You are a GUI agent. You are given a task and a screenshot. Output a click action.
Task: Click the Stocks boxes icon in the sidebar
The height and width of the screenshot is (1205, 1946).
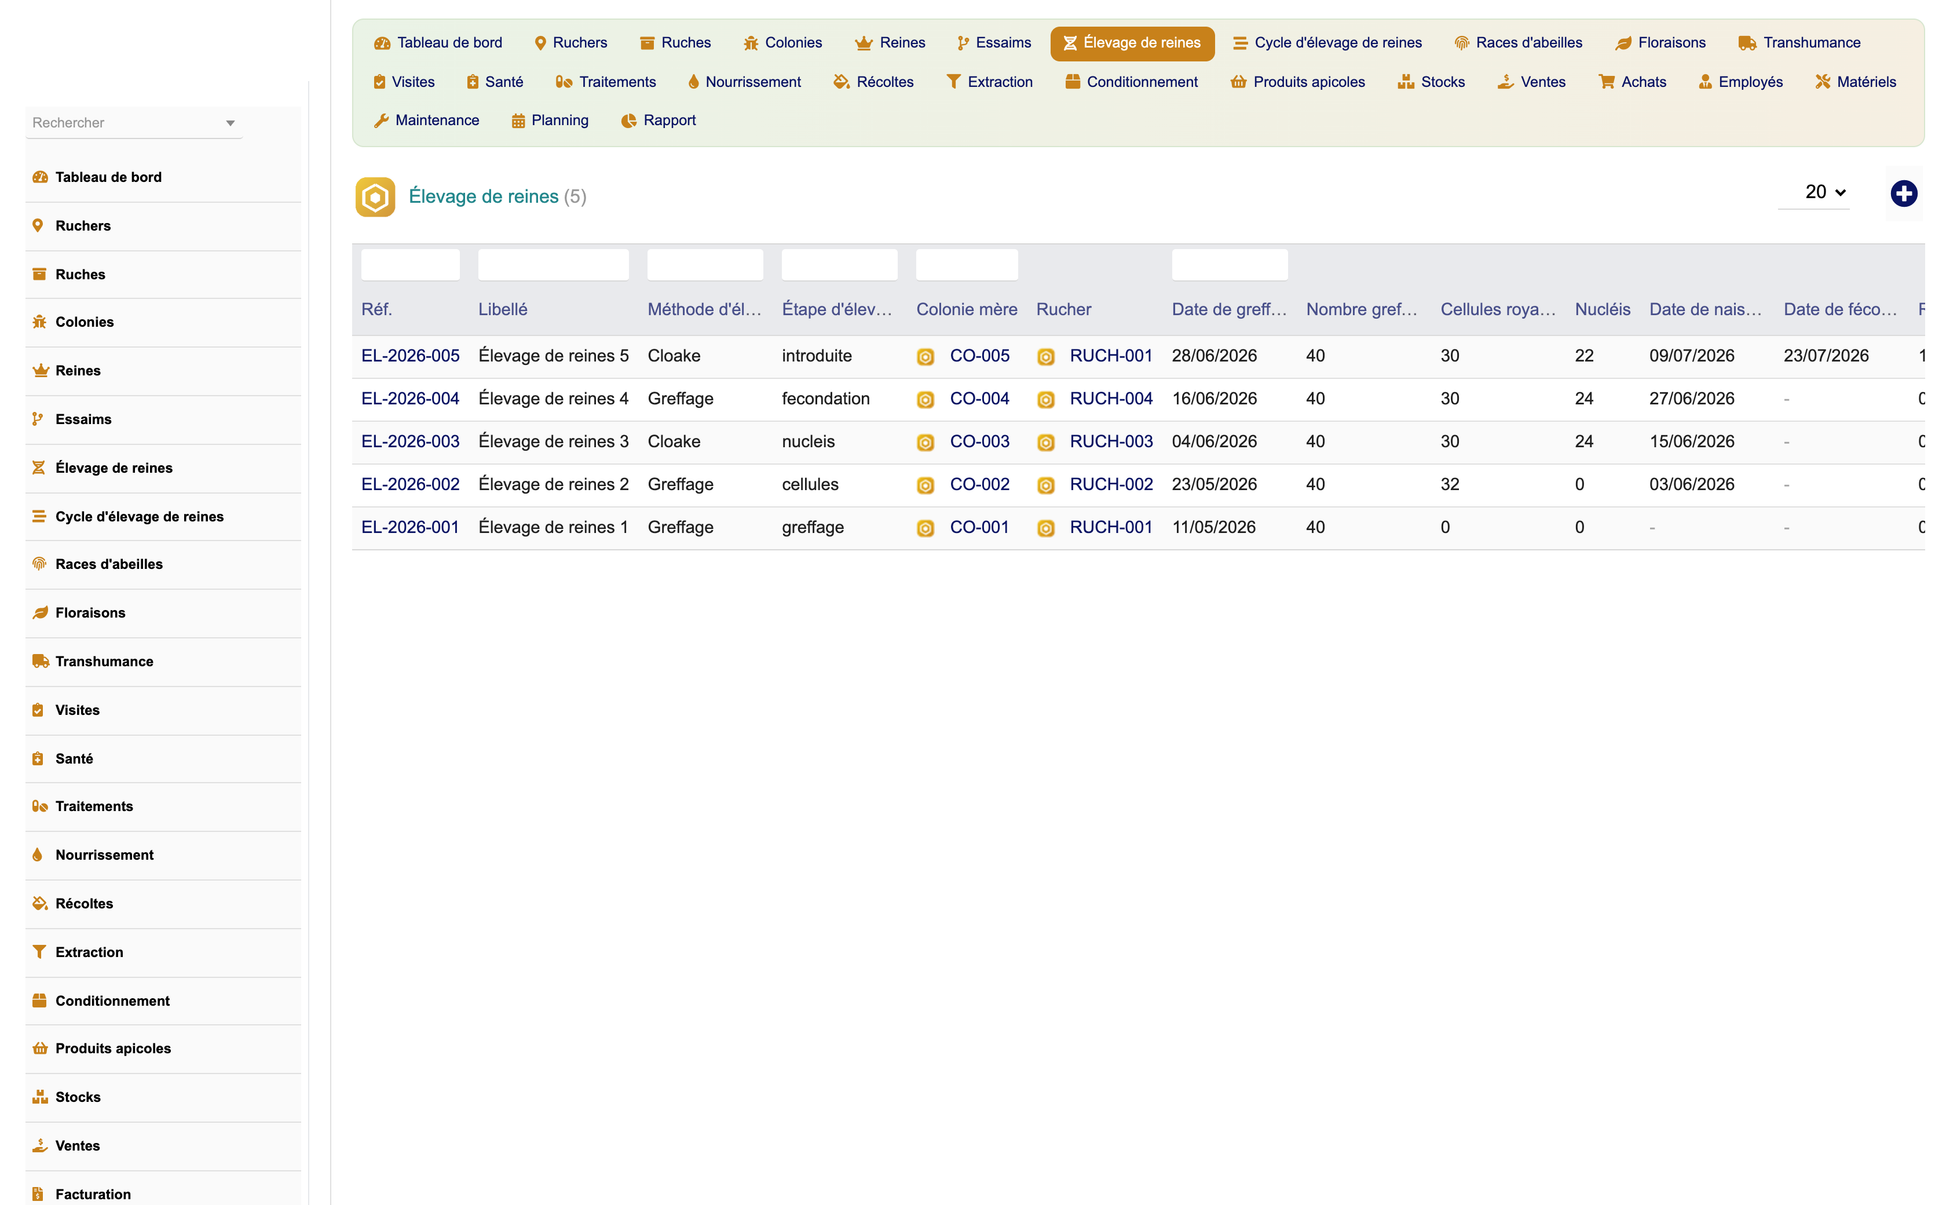(x=40, y=1097)
